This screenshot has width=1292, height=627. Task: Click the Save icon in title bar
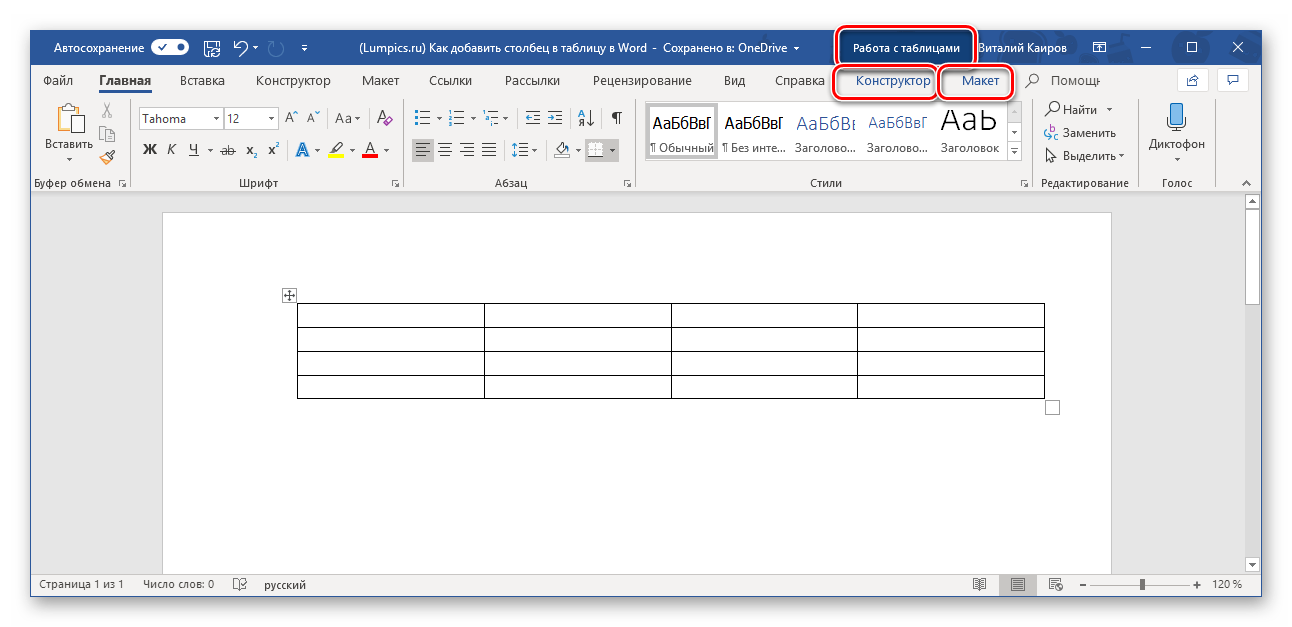coord(211,47)
